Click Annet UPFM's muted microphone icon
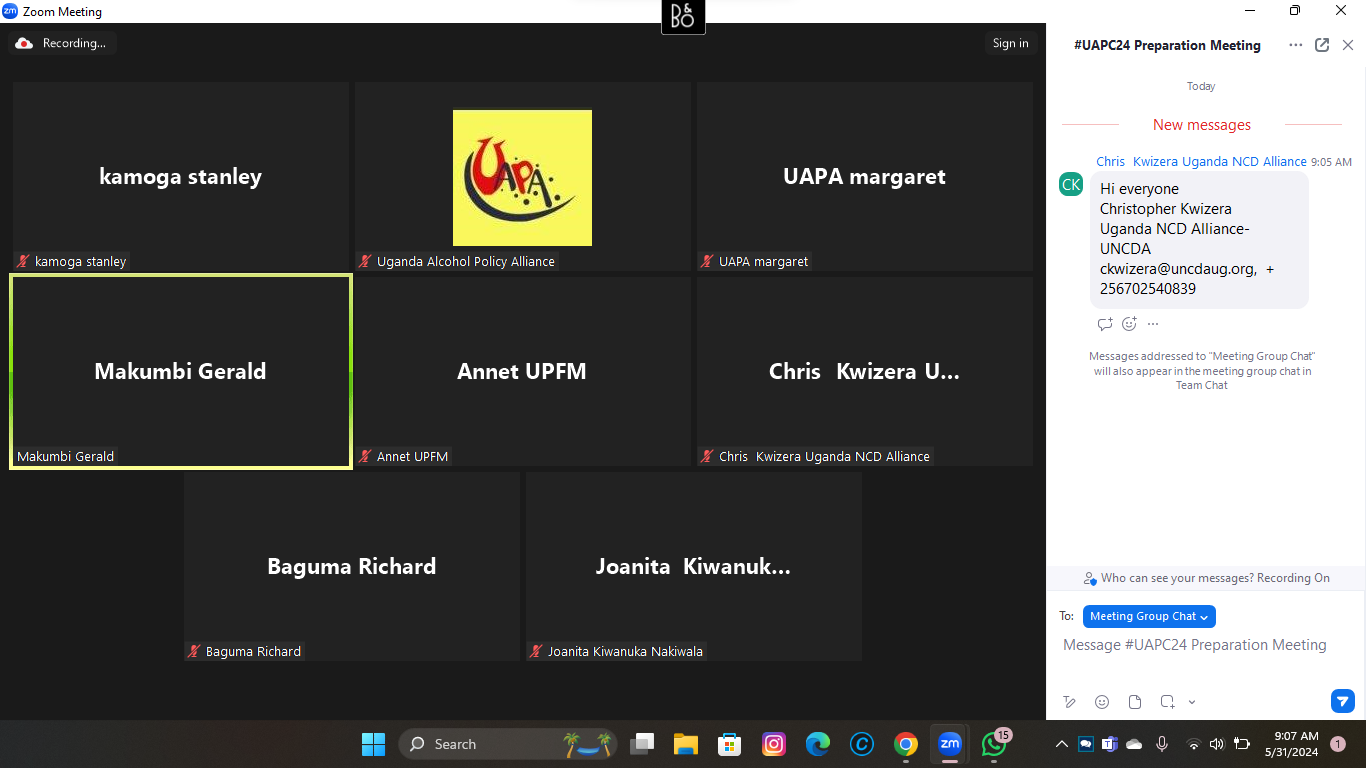Image resolution: width=1366 pixels, height=768 pixels. tap(366, 457)
